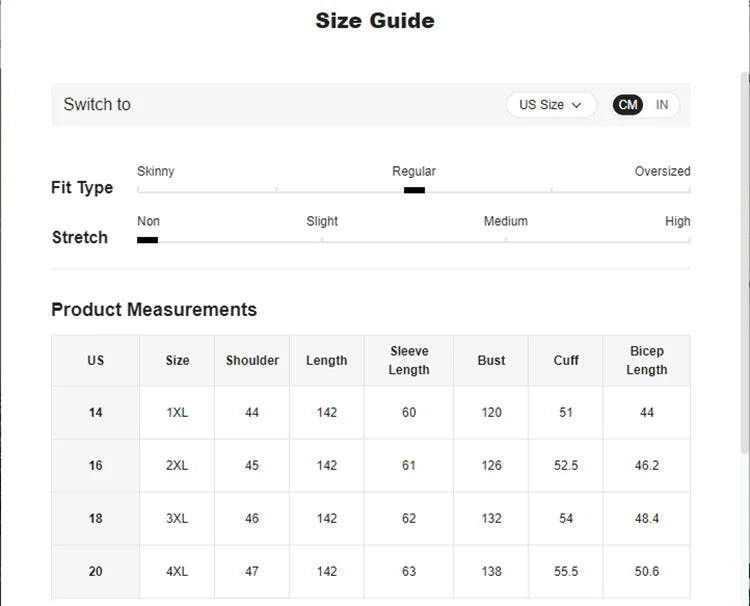The width and height of the screenshot is (750, 606).
Task: Click the chevron arrow beside US Size
Action: click(x=577, y=105)
